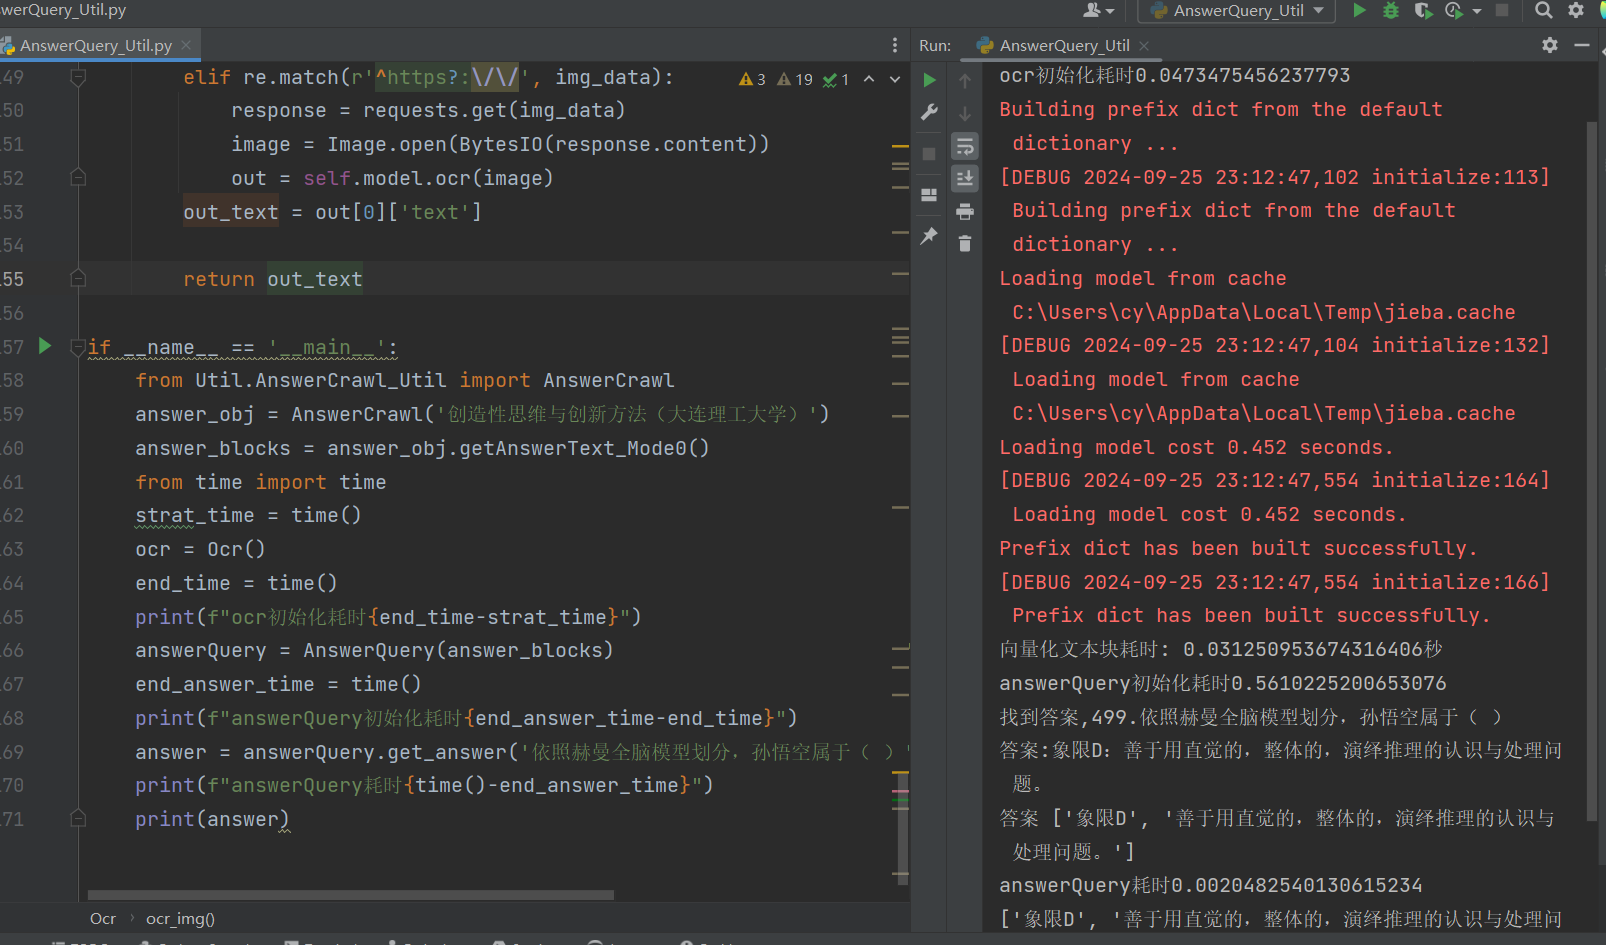1606x945 pixels.
Task: Click line number 63 in gutter
Action: click(12, 549)
